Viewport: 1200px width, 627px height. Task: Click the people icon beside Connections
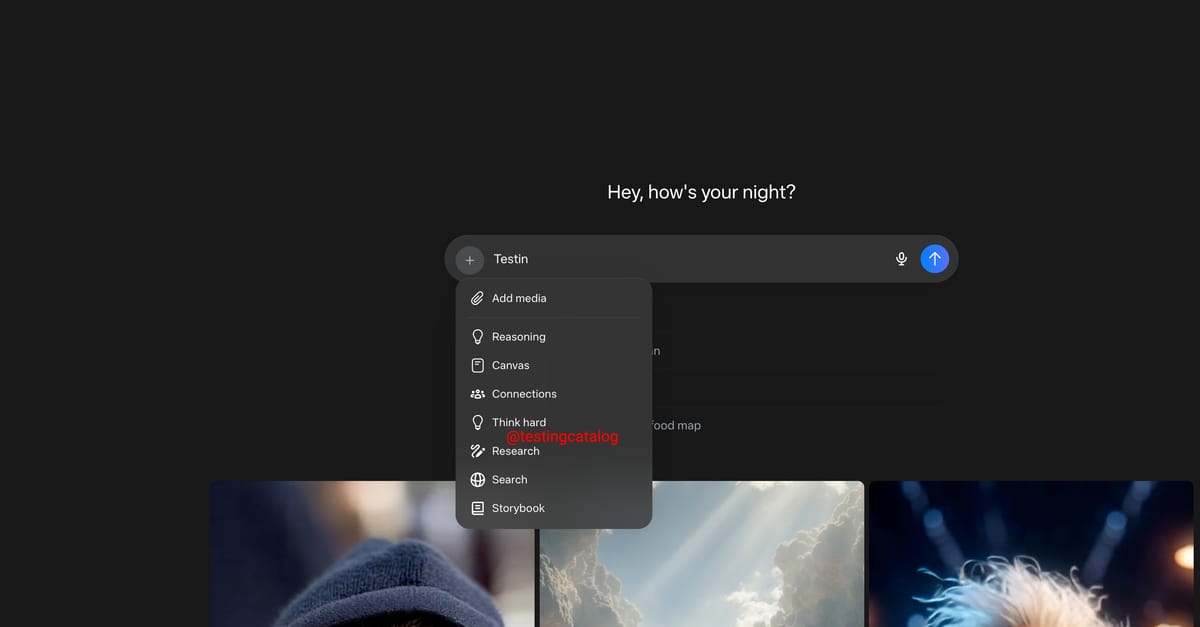pos(477,394)
